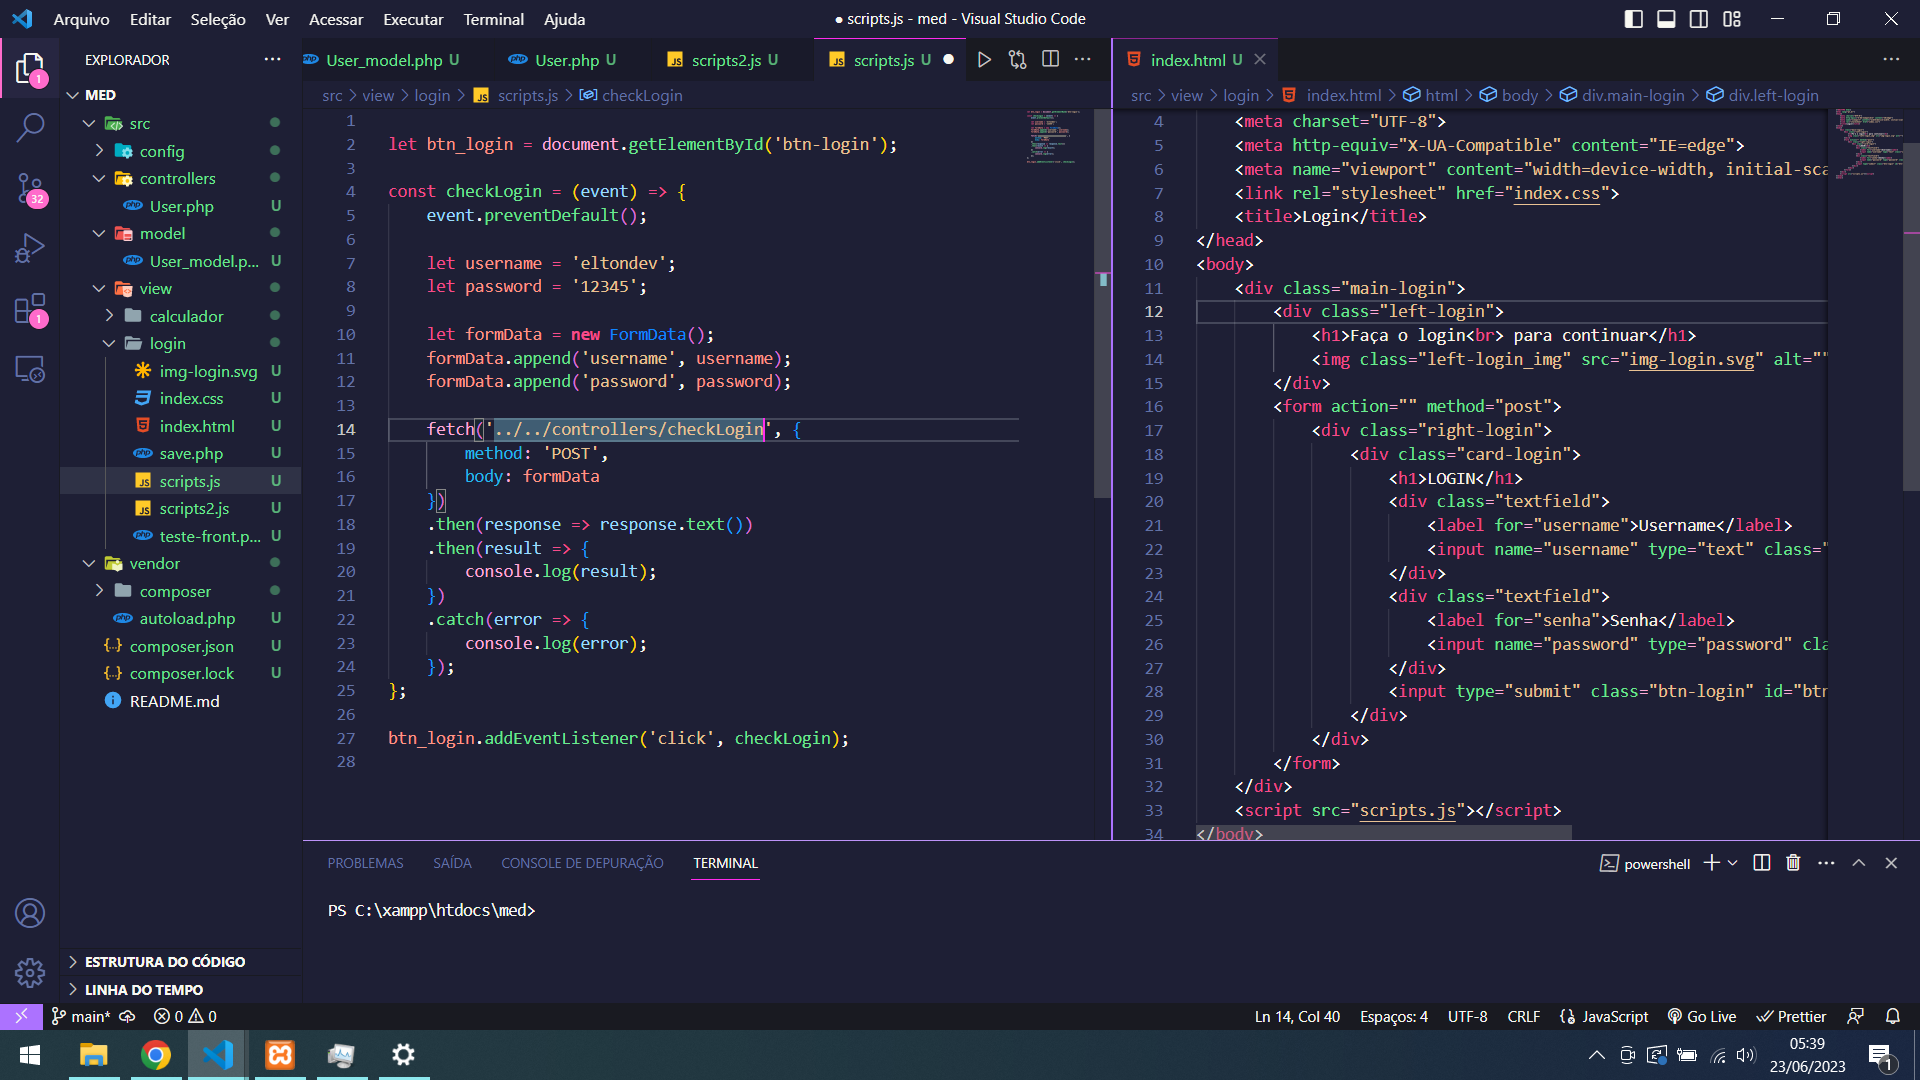Open the Executar menu
Viewport: 1920px width, 1080px height.
point(413,19)
